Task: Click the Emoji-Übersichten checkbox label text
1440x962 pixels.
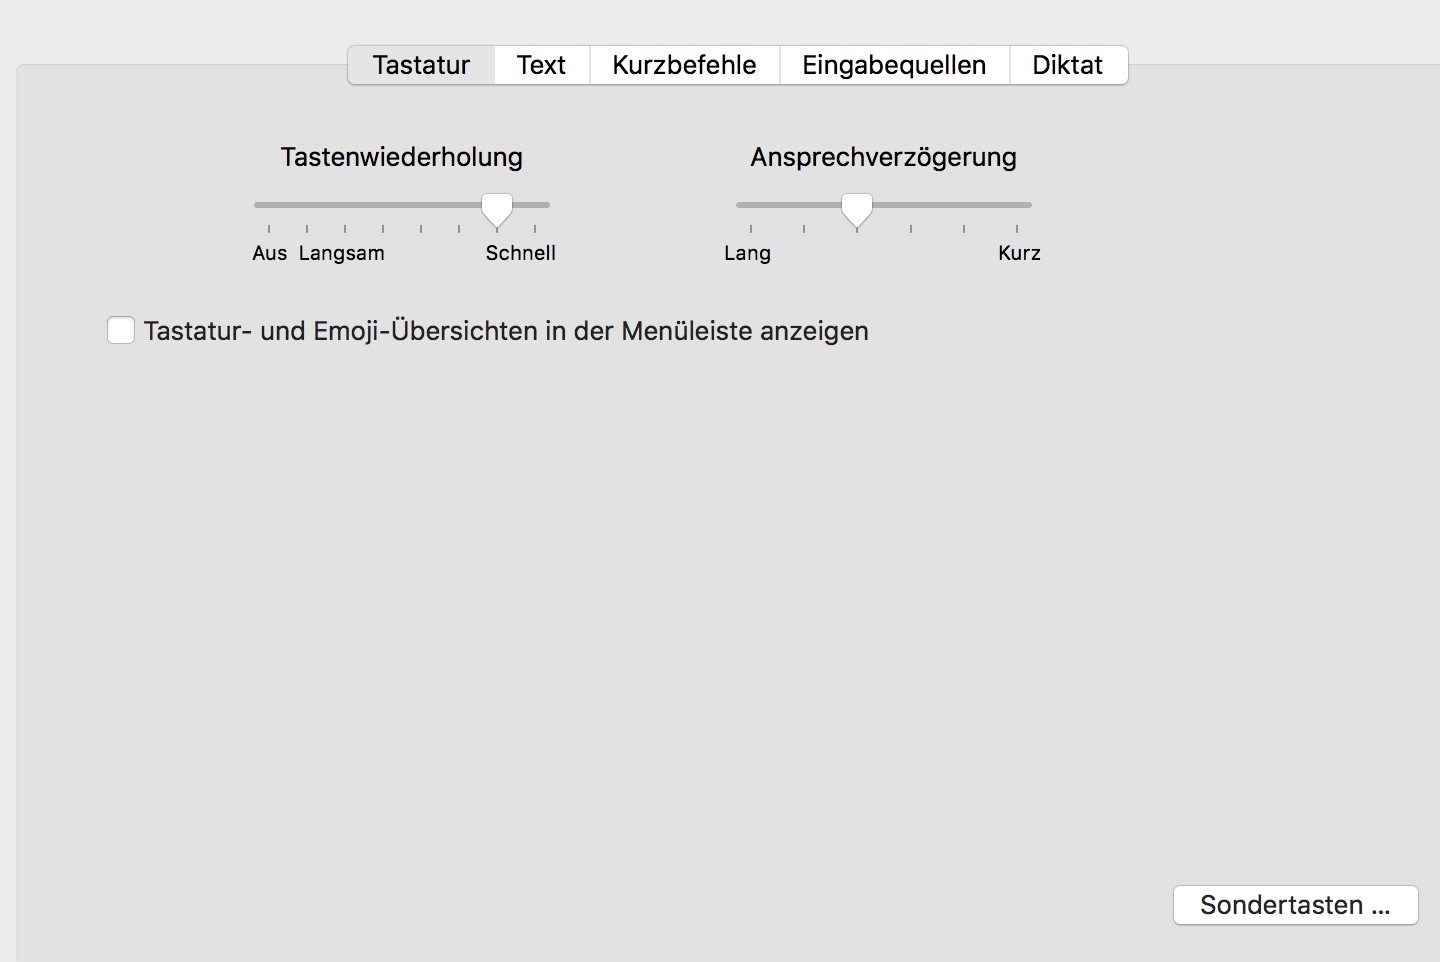Action: coord(506,331)
